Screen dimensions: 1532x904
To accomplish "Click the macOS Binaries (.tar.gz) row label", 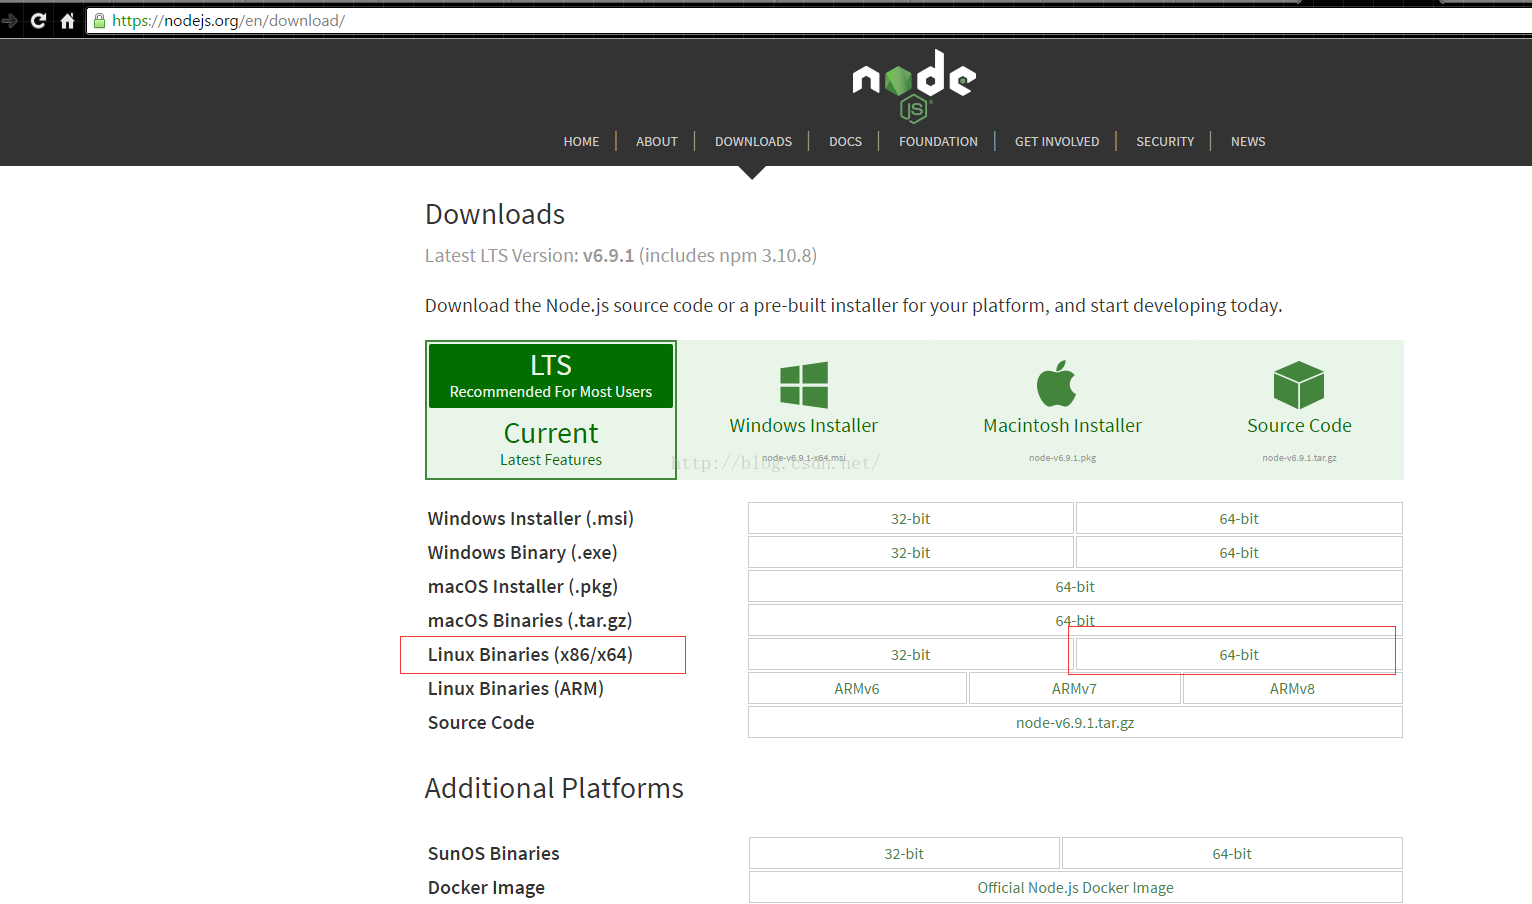I will click(530, 621).
